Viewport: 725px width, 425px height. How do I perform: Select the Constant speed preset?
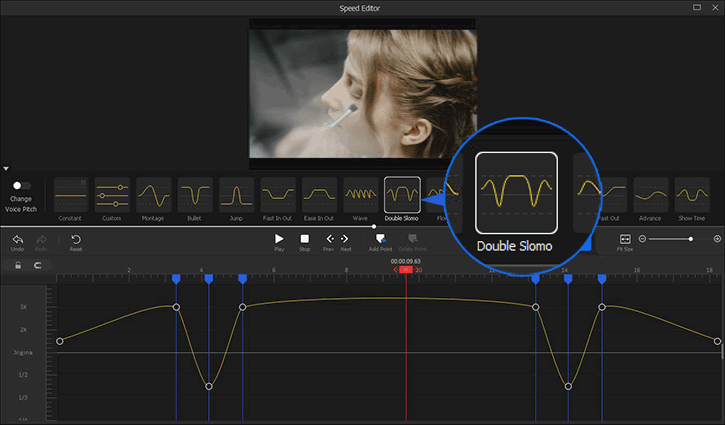pos(71,194)
